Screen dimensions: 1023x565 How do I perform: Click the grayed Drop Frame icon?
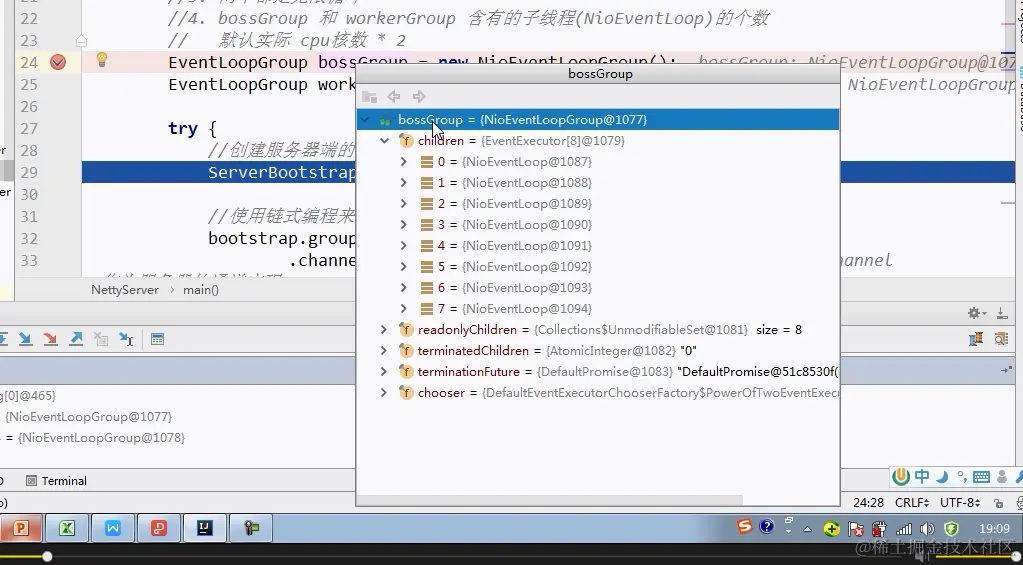tap(100, 339)
